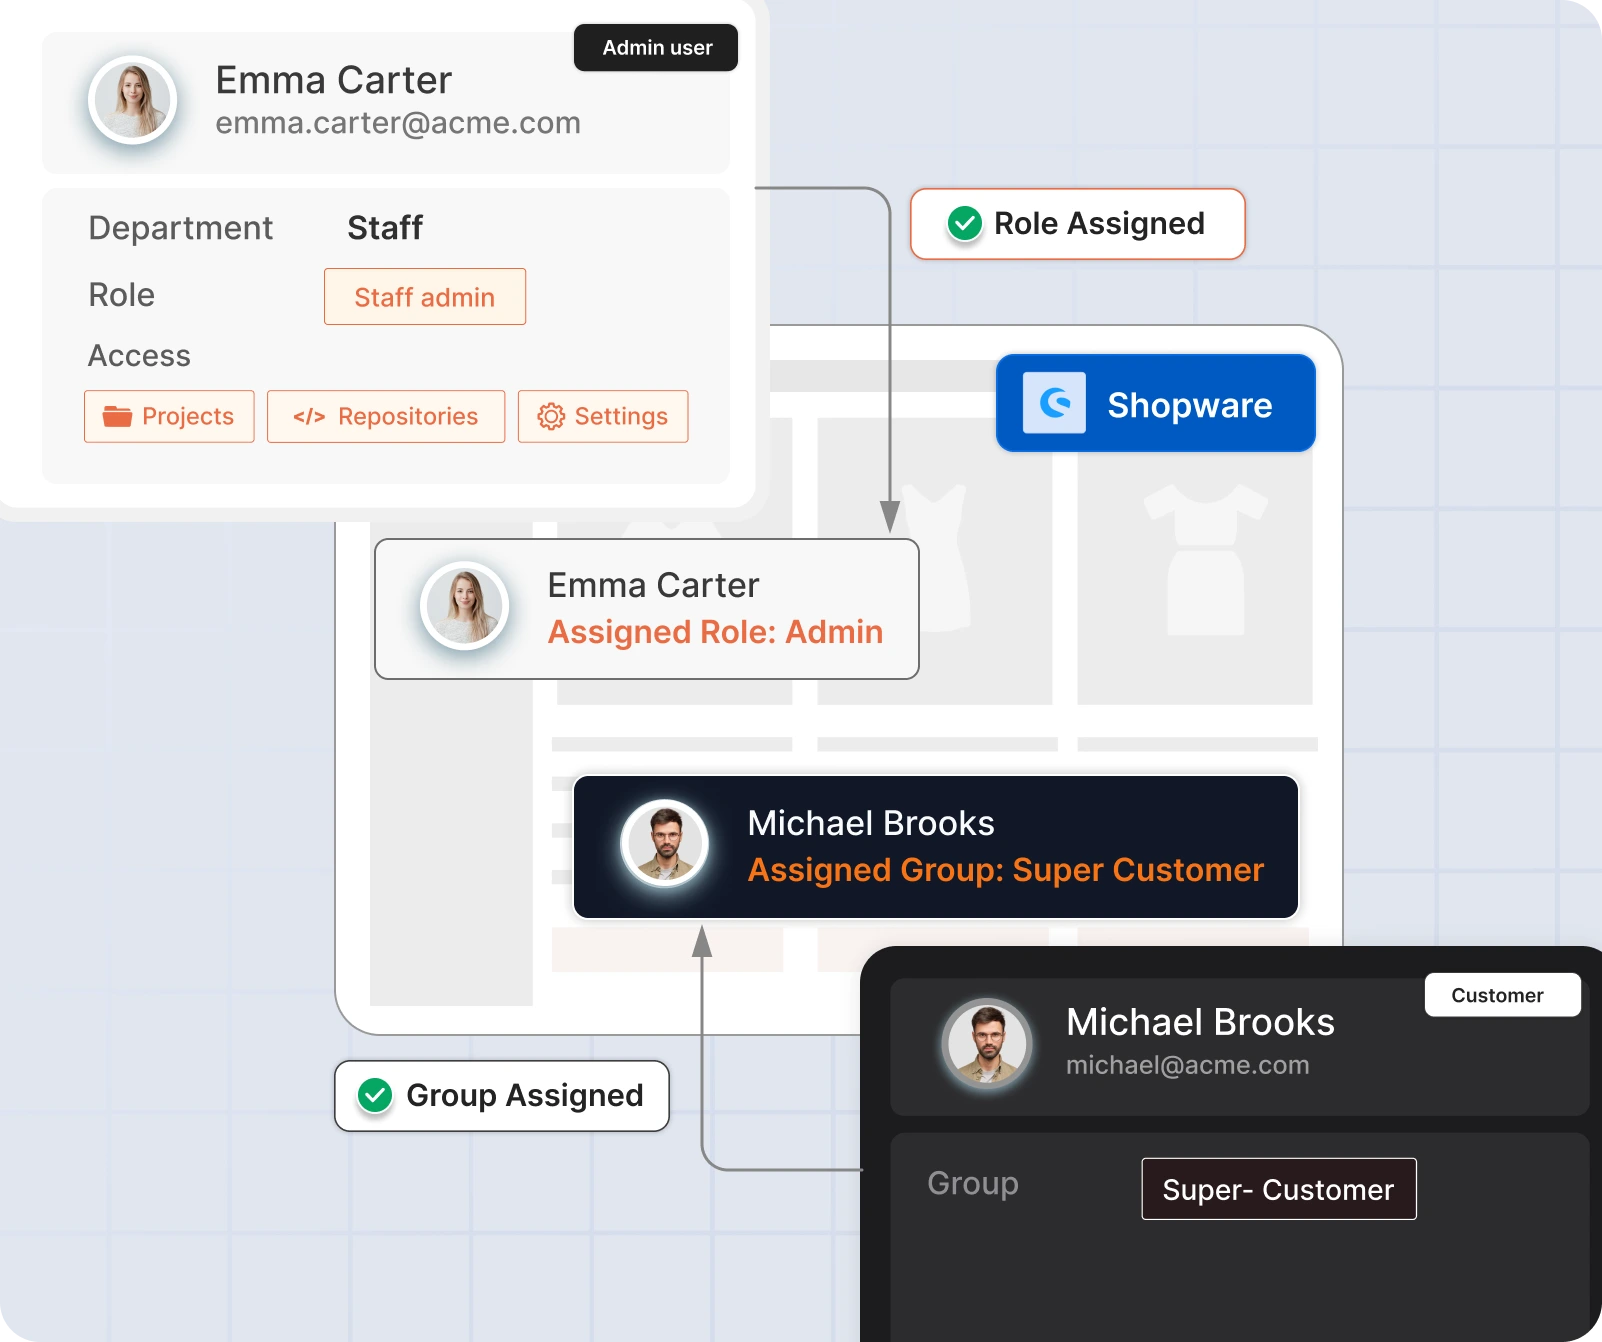Click Emma Carter name in Assigned Role card
The image size is (1602, 1342).
654,585
